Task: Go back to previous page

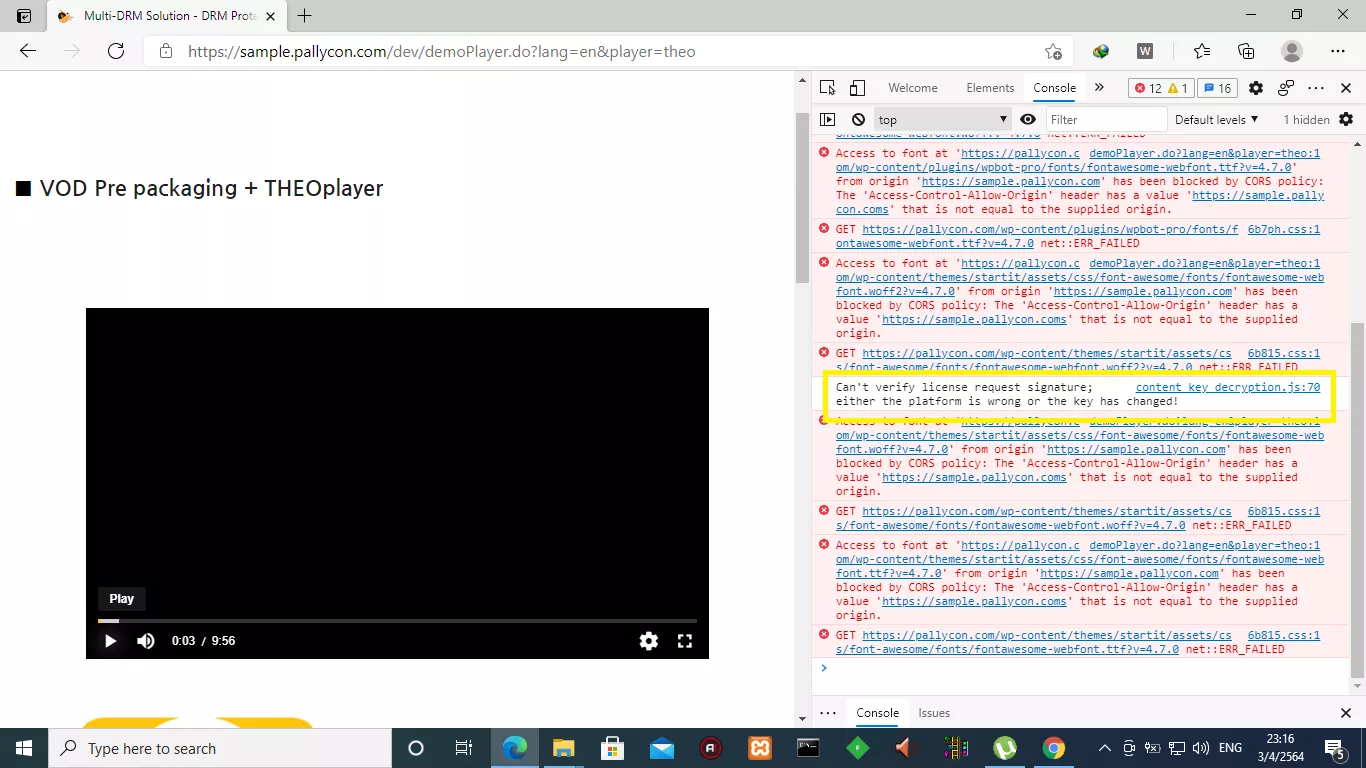Action: coord(28,51)
